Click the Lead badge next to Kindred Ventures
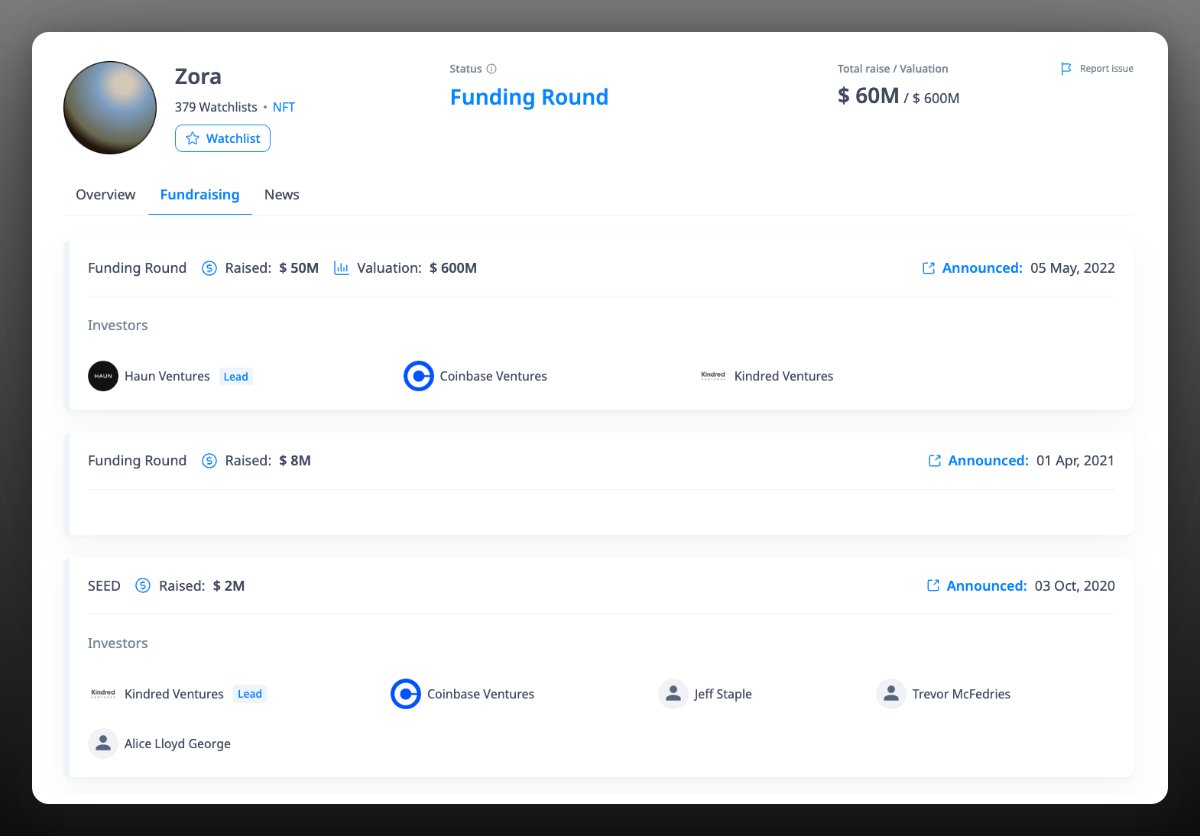Image resolution: width=1200 pixels, height=836 pixels. coord(250,694)
